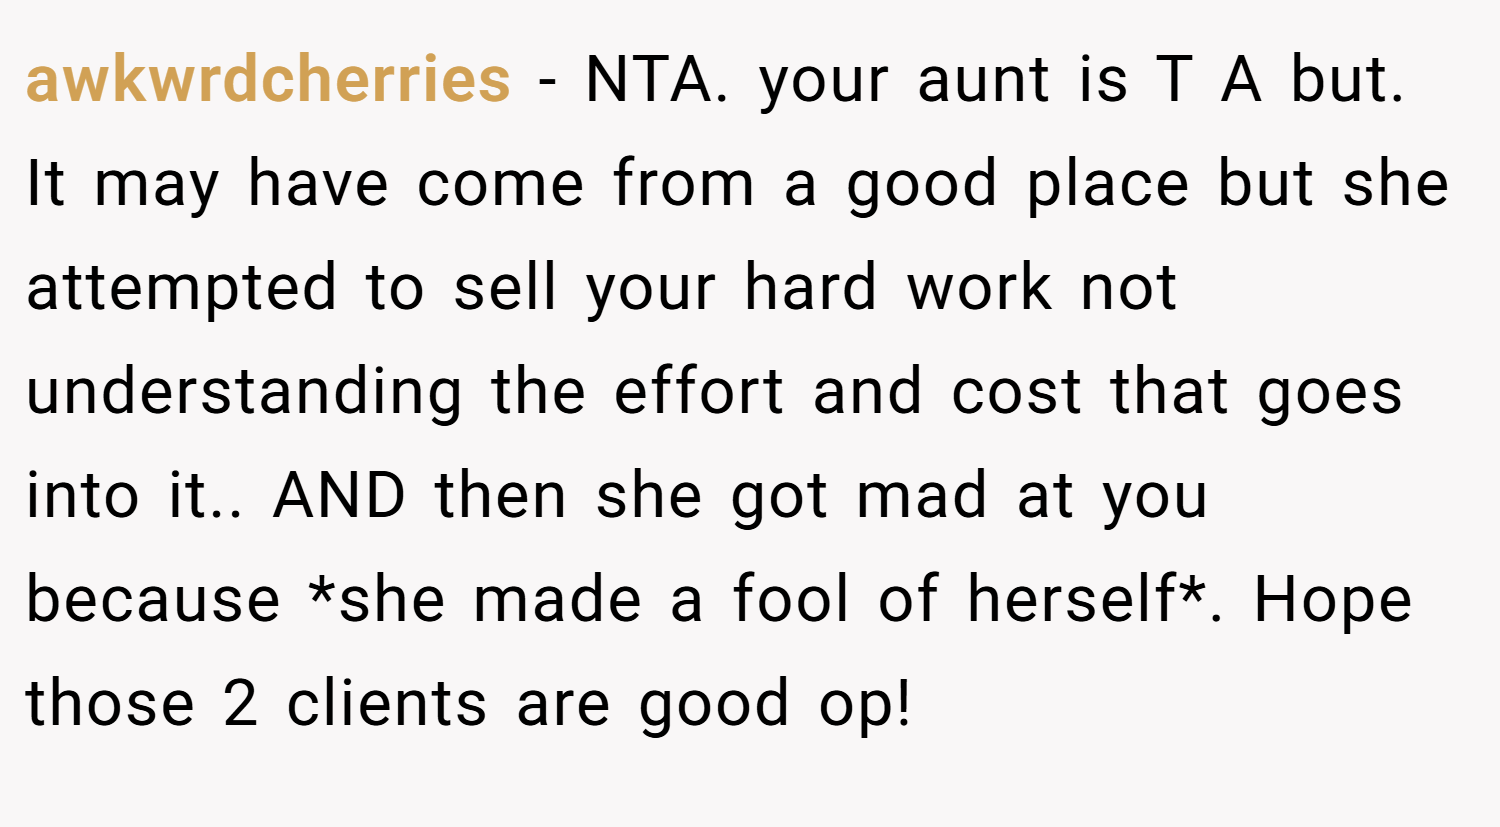The width and height of the screenshot is (1500, 827).
Task: Click the words 'into it..' in the comment
Action: [x=135, y=496]
